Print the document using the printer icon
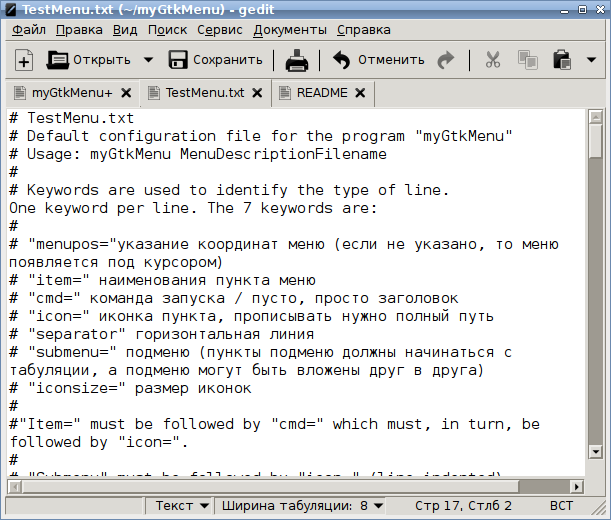611x520 pixels. 297,60
